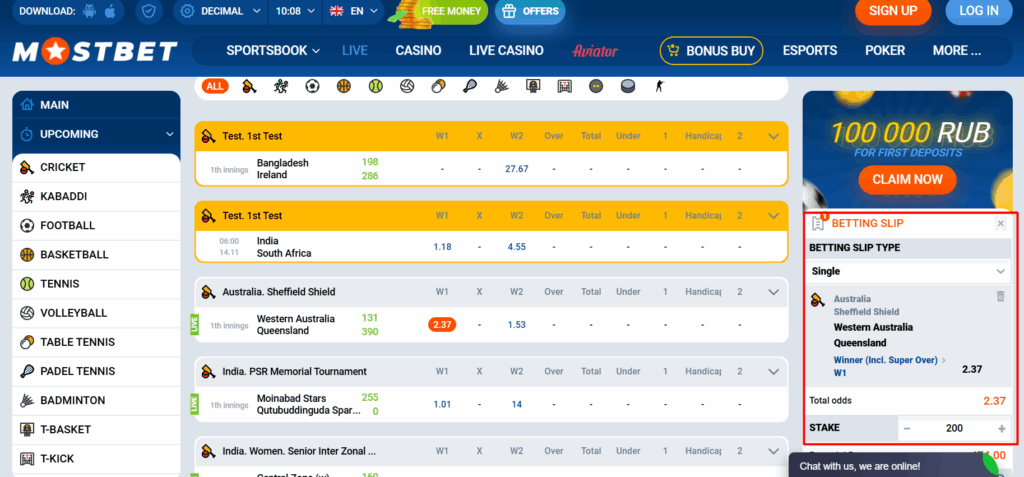The height and width of the screenshot is (477, 1024).
Task: Pick 4.55 W2 odds for South Africa
Action: (x=517, y=247)
